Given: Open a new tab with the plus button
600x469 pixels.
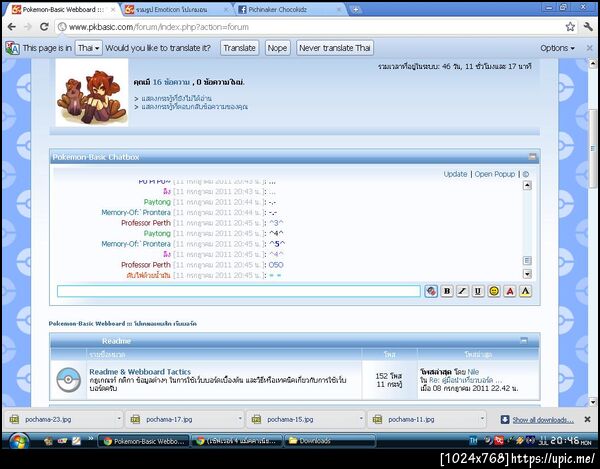Looking at the screenshot, I should click(x=355, y=10).
